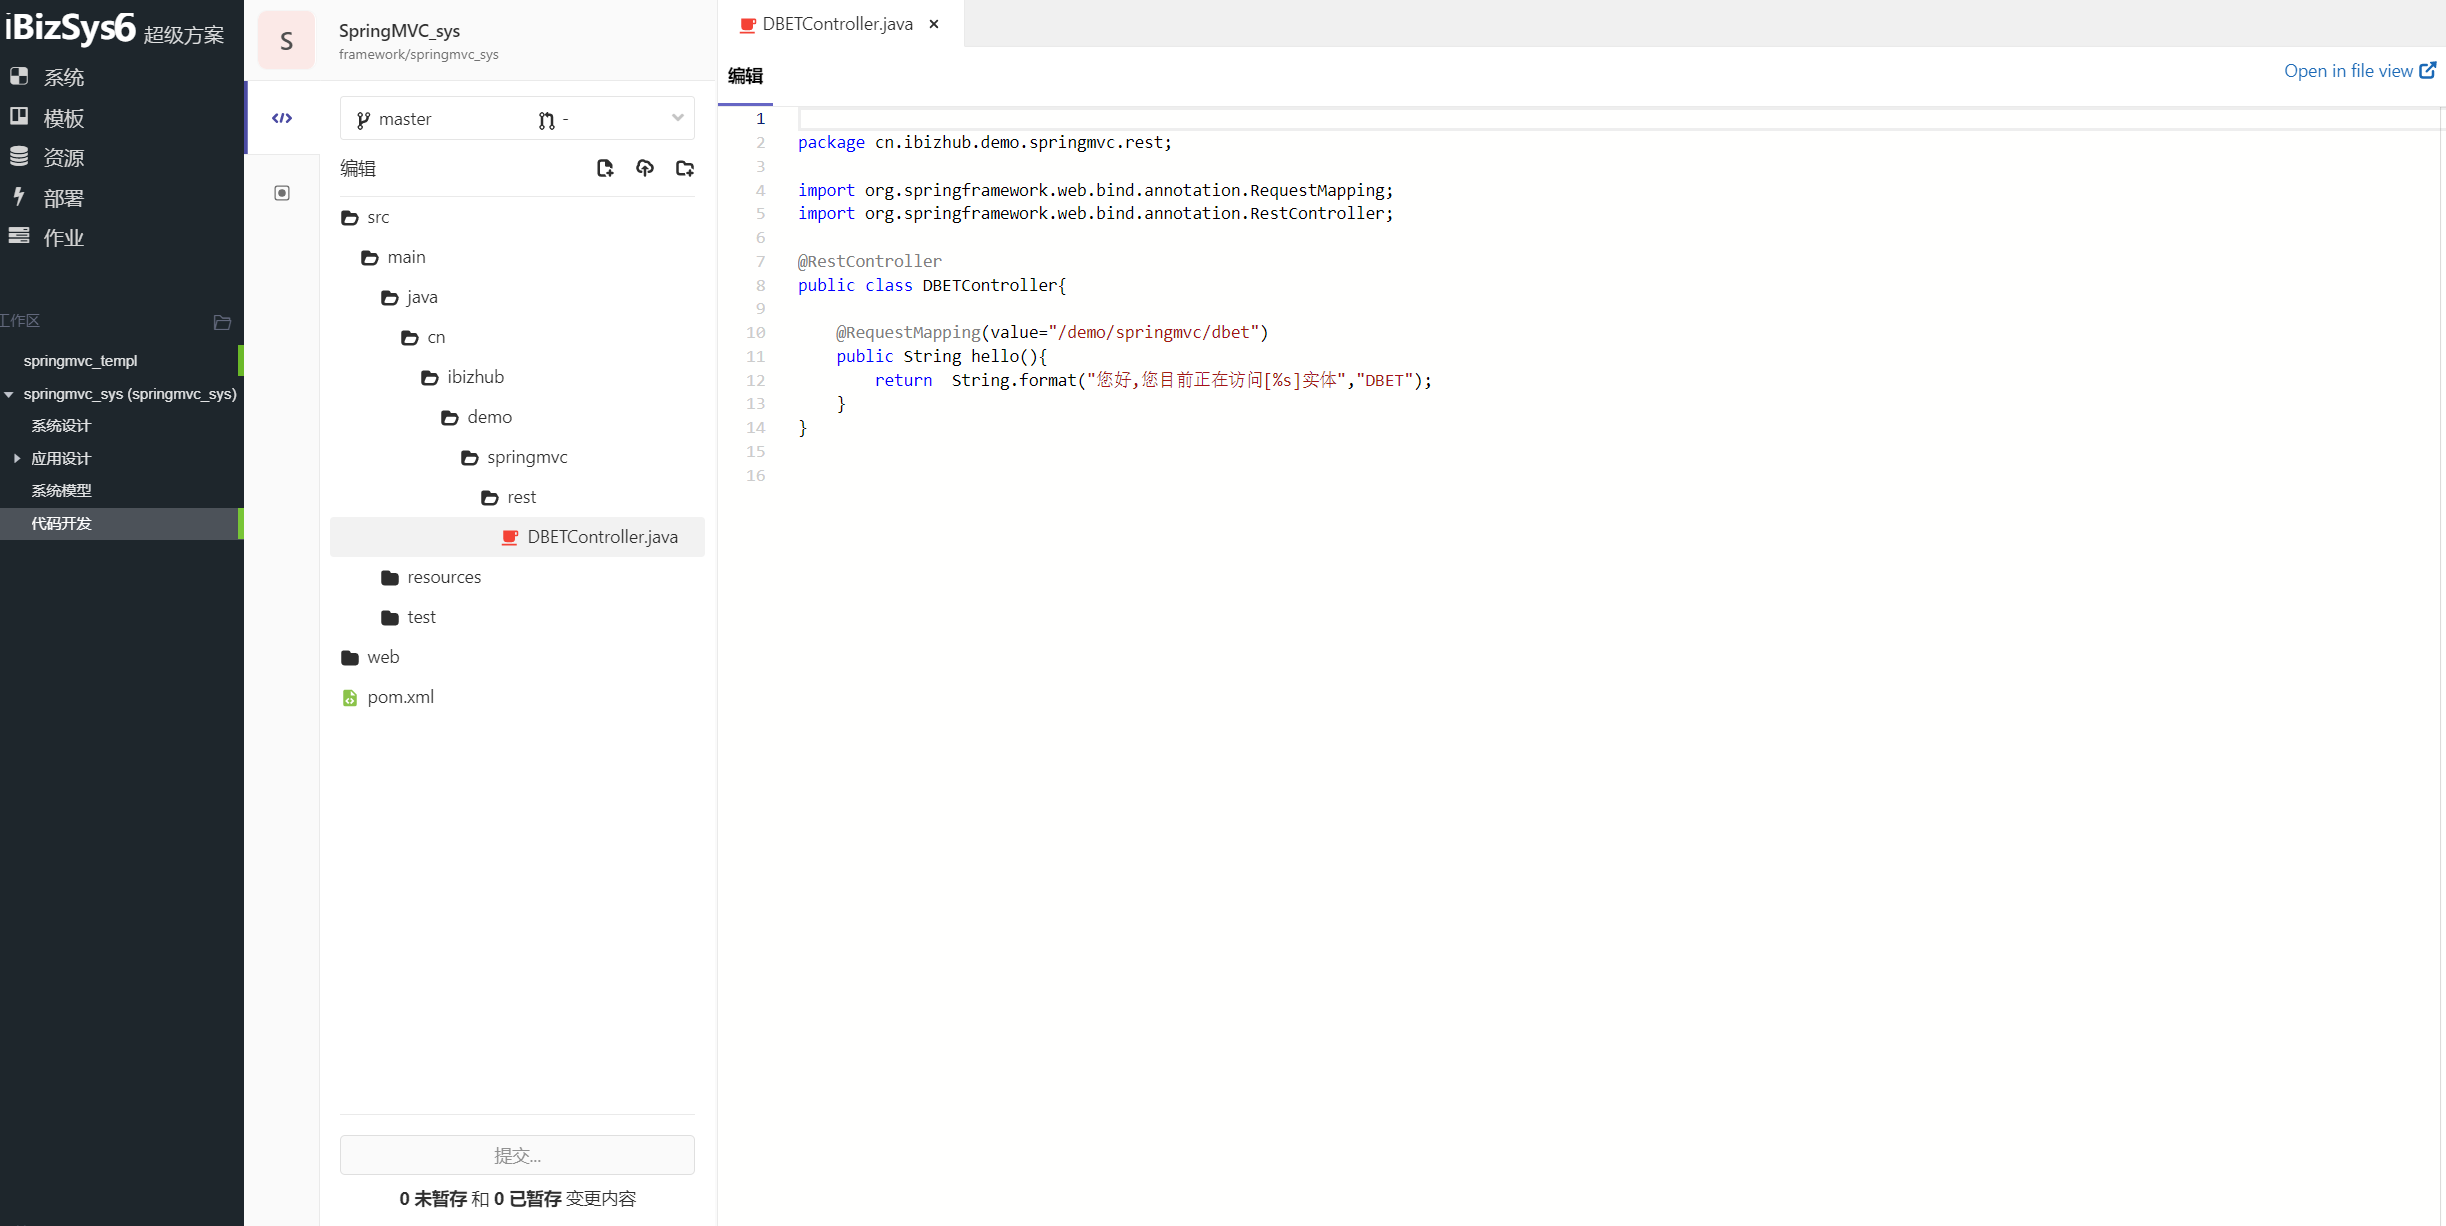The height and width of the screenshot is (1226, 2446).
Task: Click line number 16 in gutter
Action: [x=756, y=476]
